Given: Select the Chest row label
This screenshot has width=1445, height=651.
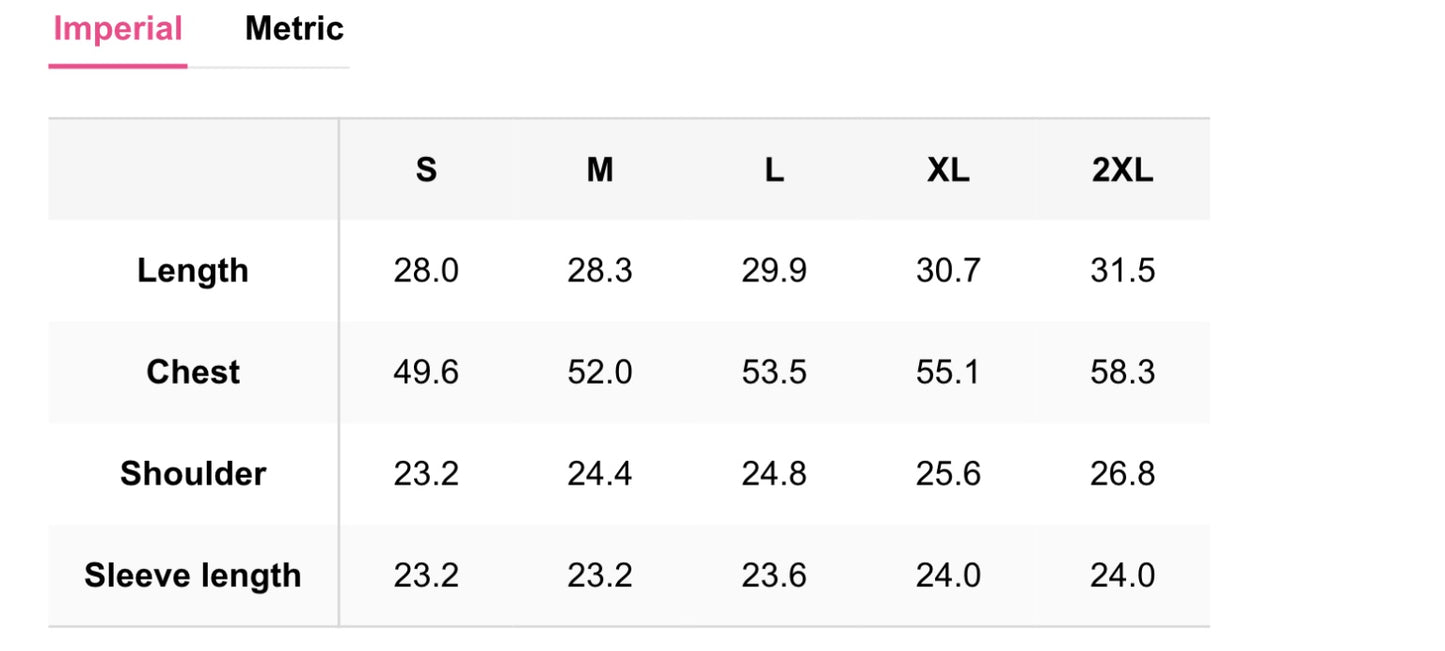Looking at the screenshot, I should (193, 372).
